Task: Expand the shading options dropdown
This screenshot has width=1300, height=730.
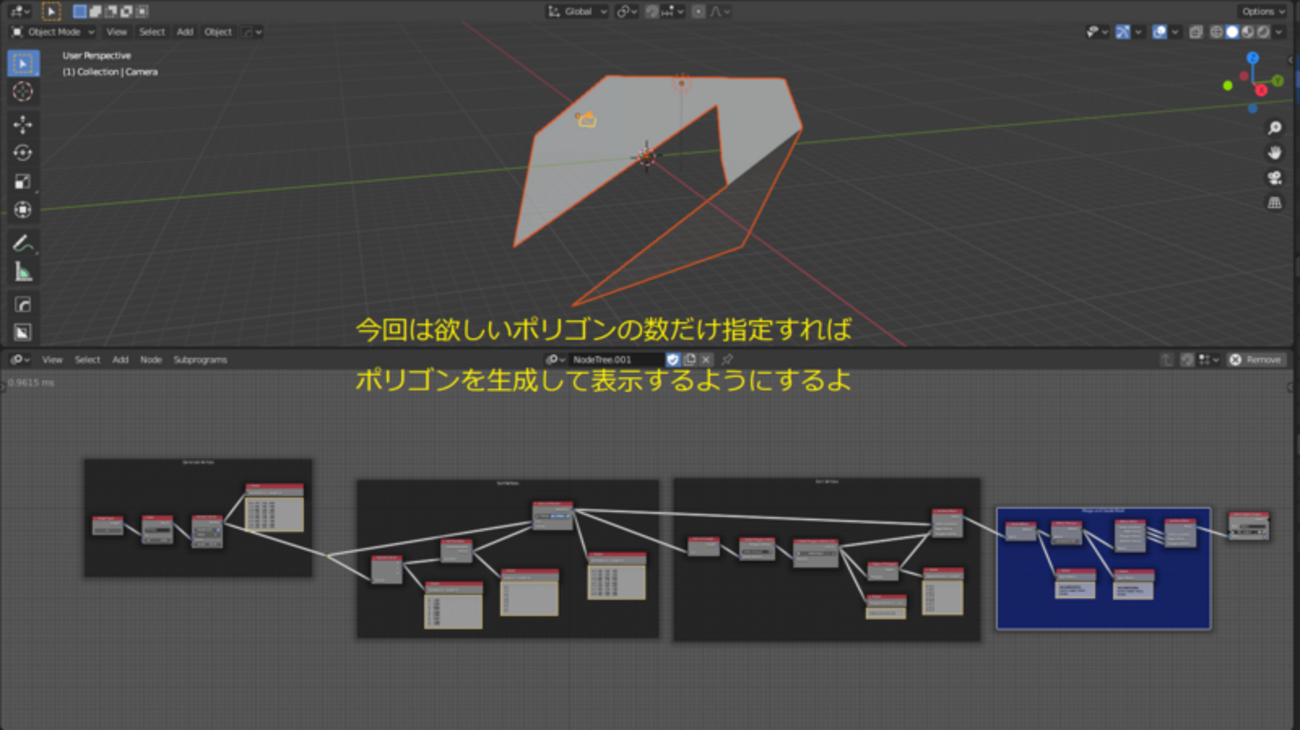Action: (1279, 32)
